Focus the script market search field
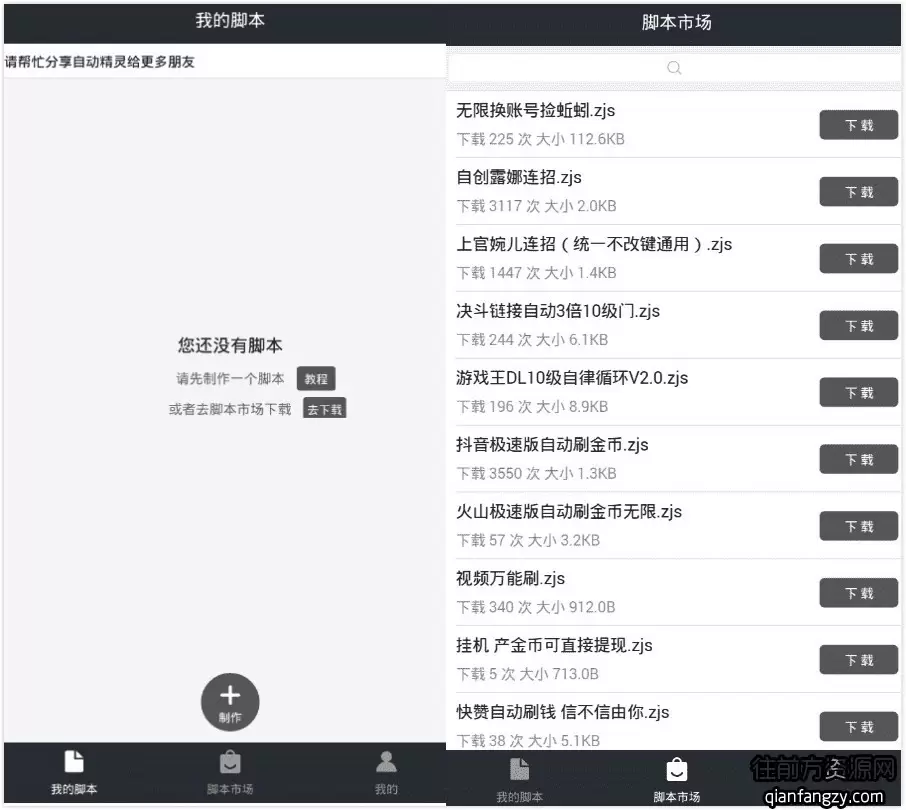906x810 pixels. (x=674, y=68)
